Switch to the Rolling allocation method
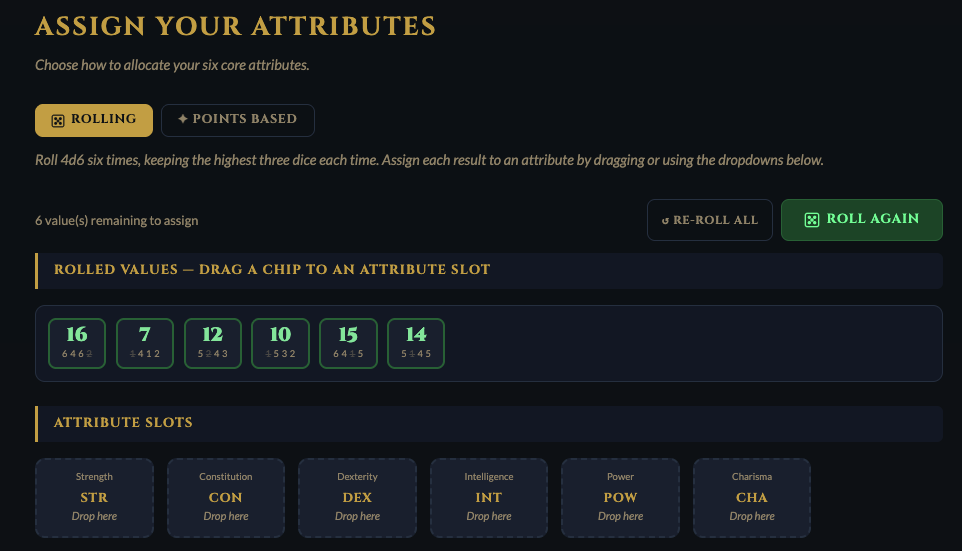The width and height of the screenshot is (962, 551). [94, 120]
